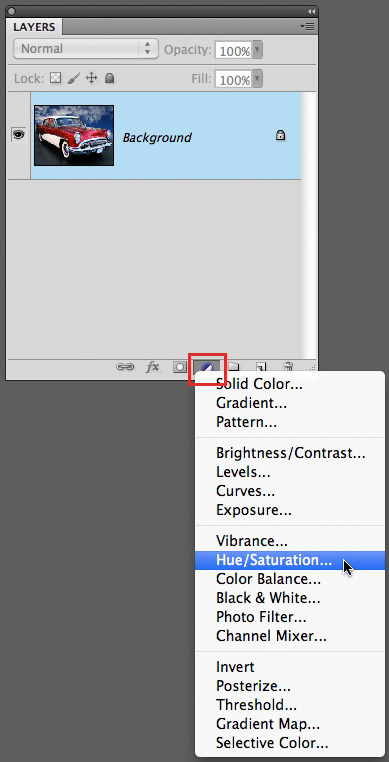Image resolution: width=389 pixels, height=762 pixels.
Task: Toggle lock image pixels brush
Action: click(x=73, y=78)
